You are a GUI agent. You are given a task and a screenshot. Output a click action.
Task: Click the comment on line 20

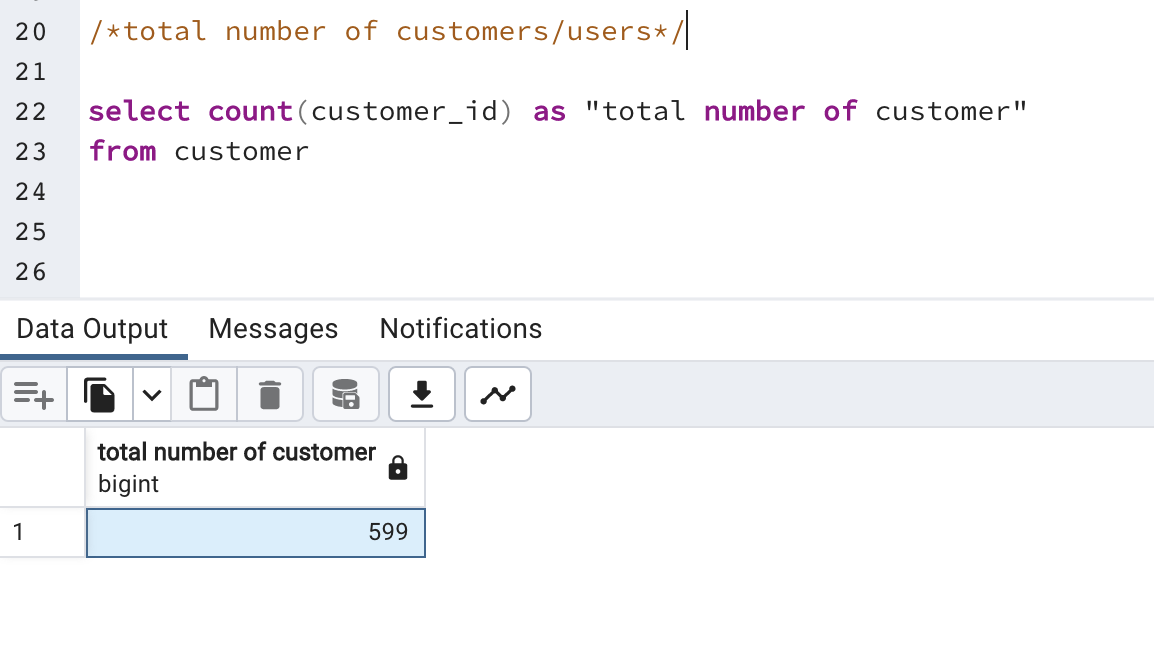point(386,31)
